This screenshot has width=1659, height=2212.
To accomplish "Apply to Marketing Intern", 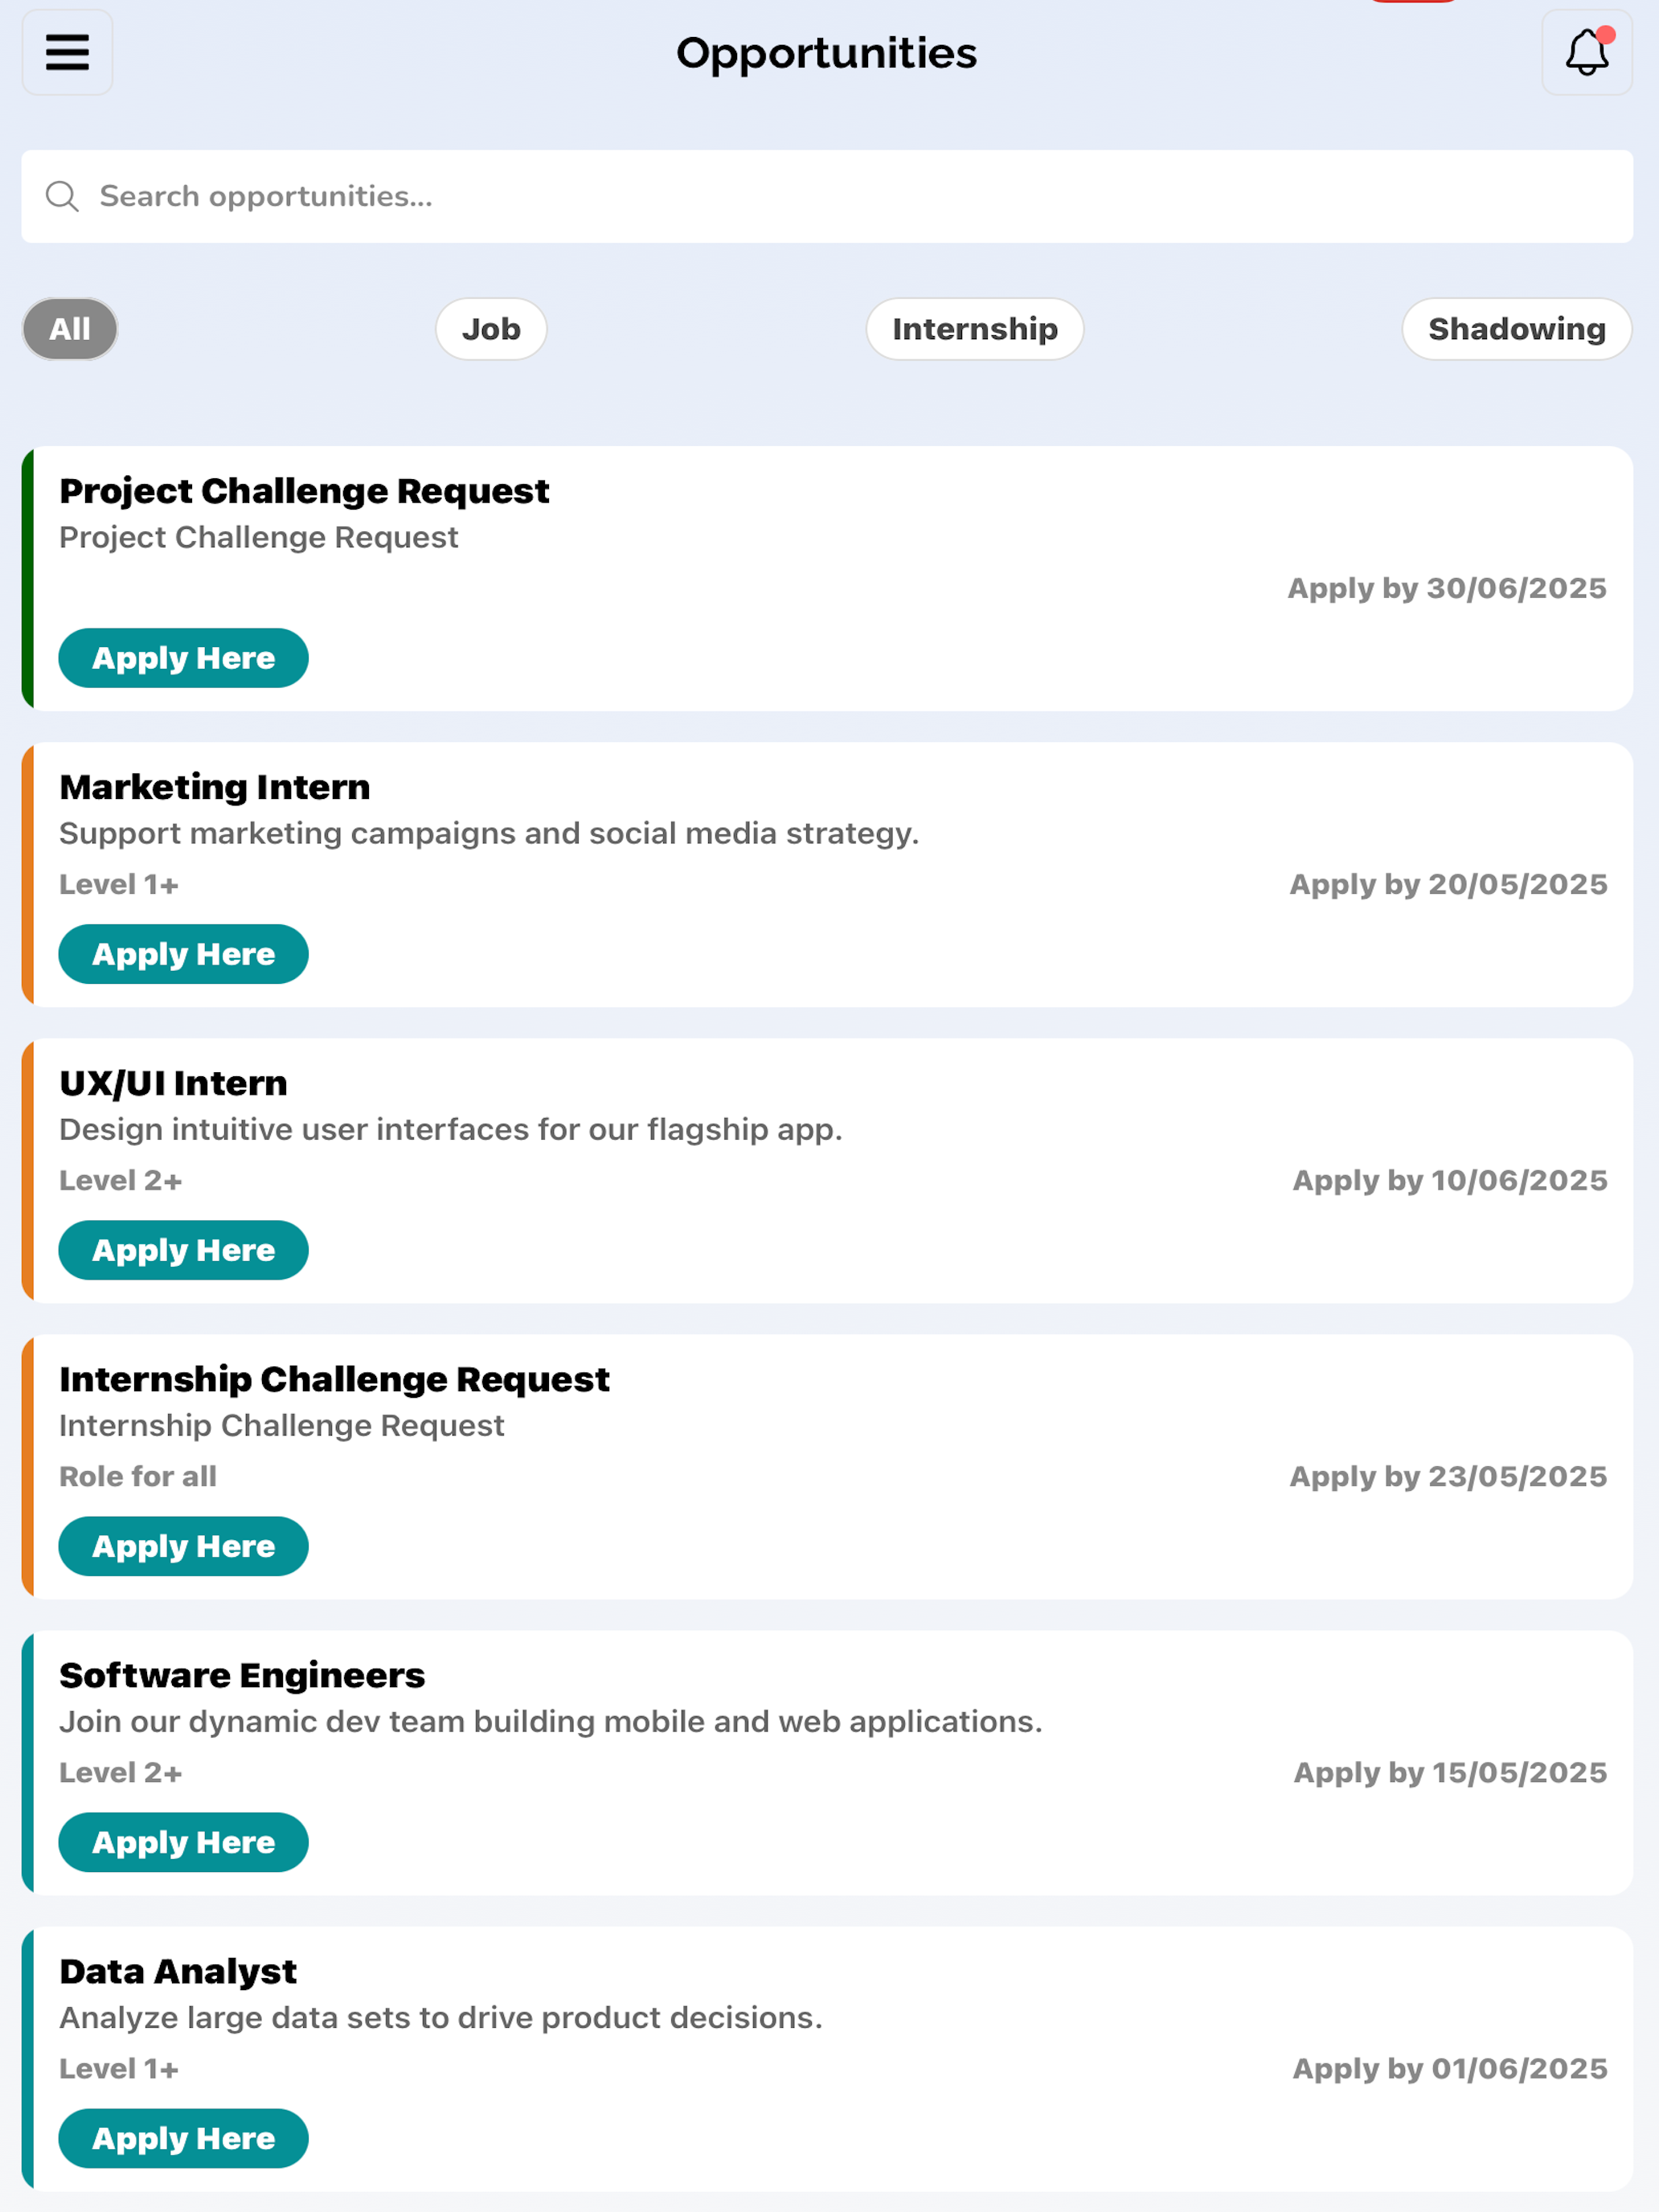I will (x=184, y=954).
